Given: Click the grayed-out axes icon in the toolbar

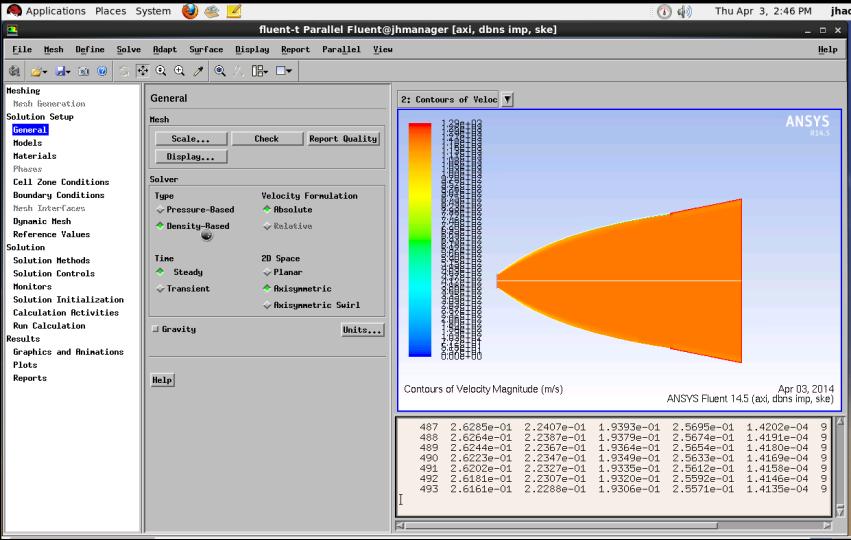Looking at the screenshot, I should [239, 71].
